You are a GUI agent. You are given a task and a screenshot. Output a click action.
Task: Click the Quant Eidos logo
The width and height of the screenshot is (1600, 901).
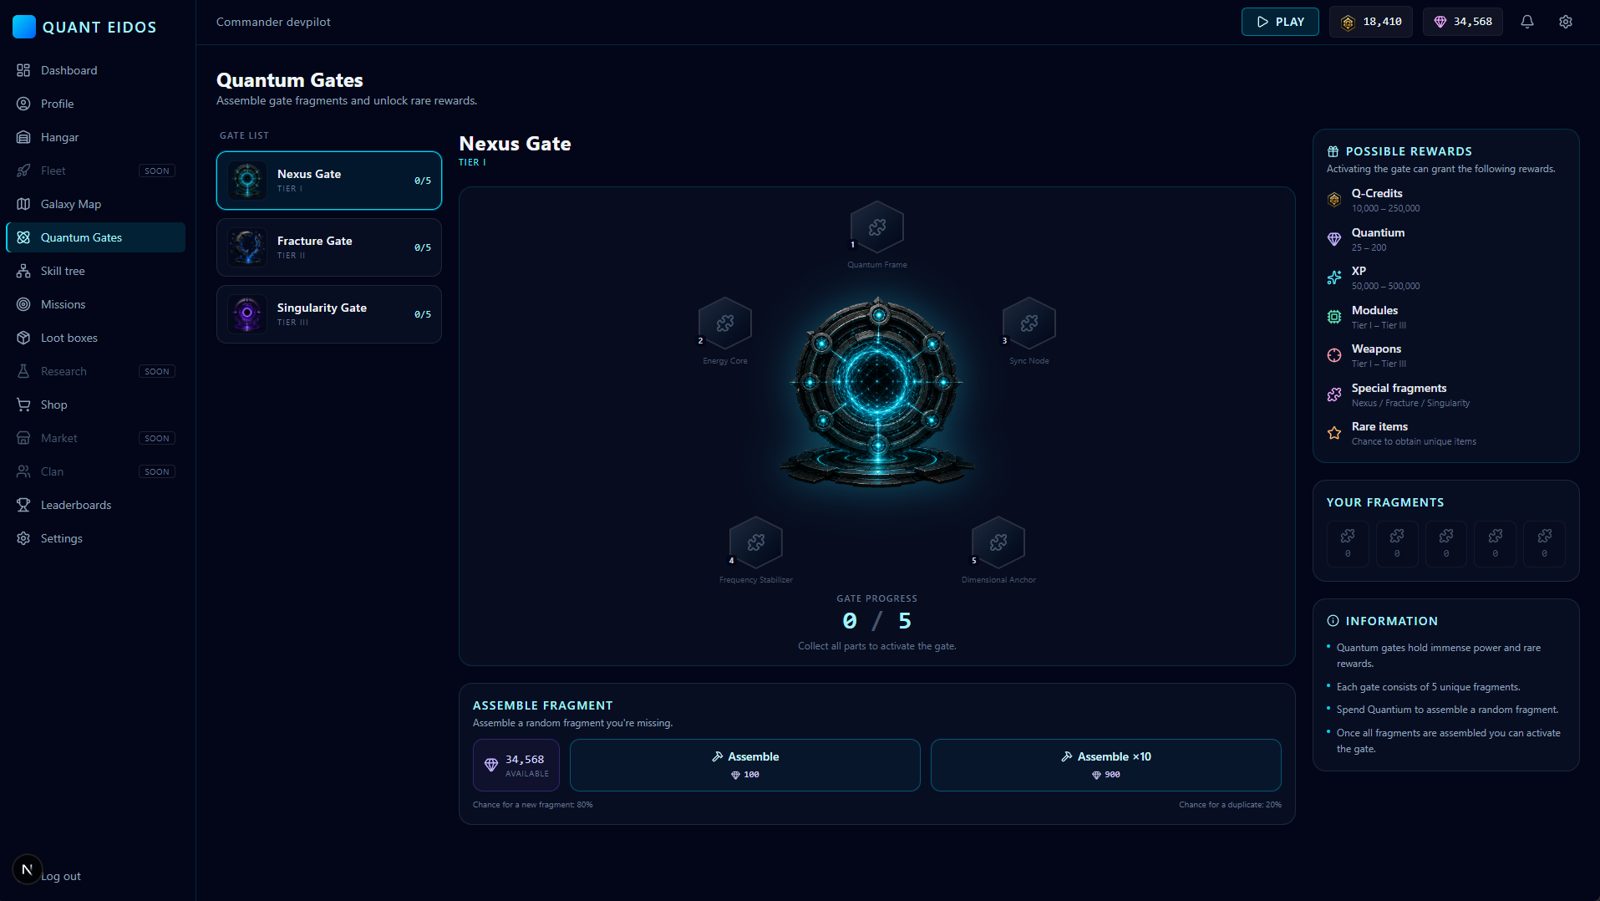(x=85, y=27)
